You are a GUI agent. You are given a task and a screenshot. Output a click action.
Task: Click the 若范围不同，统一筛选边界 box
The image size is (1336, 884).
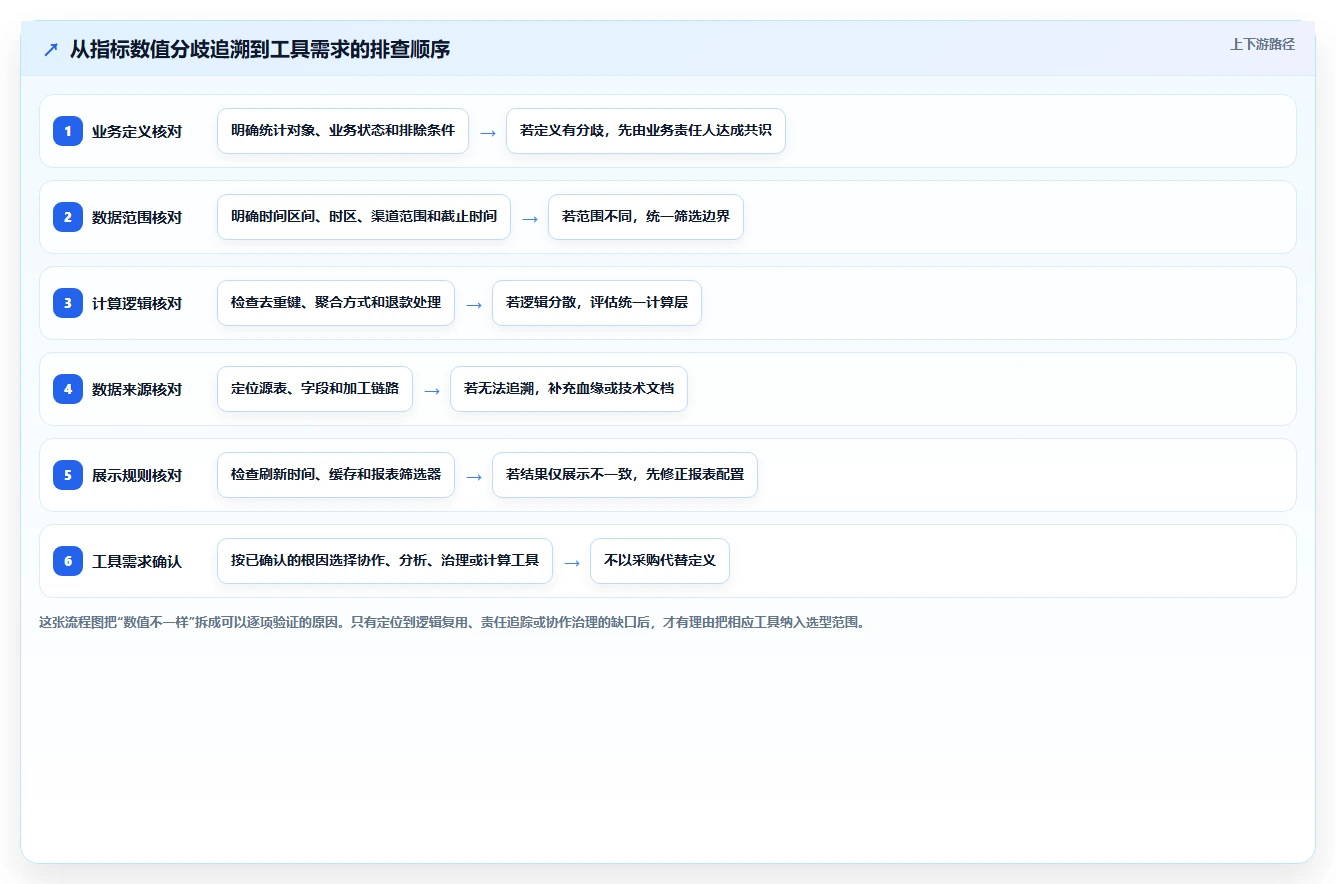tap(646, 217)
